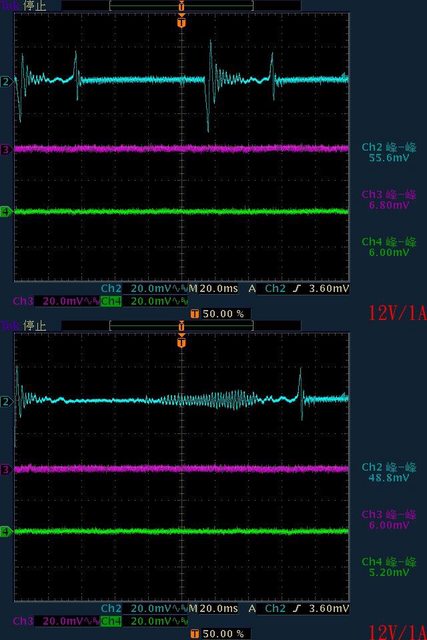Select the Ch2 peak-peak 55.6mV measurement
The width and height of the screenshot is (427, 640).
pos(389,152)
